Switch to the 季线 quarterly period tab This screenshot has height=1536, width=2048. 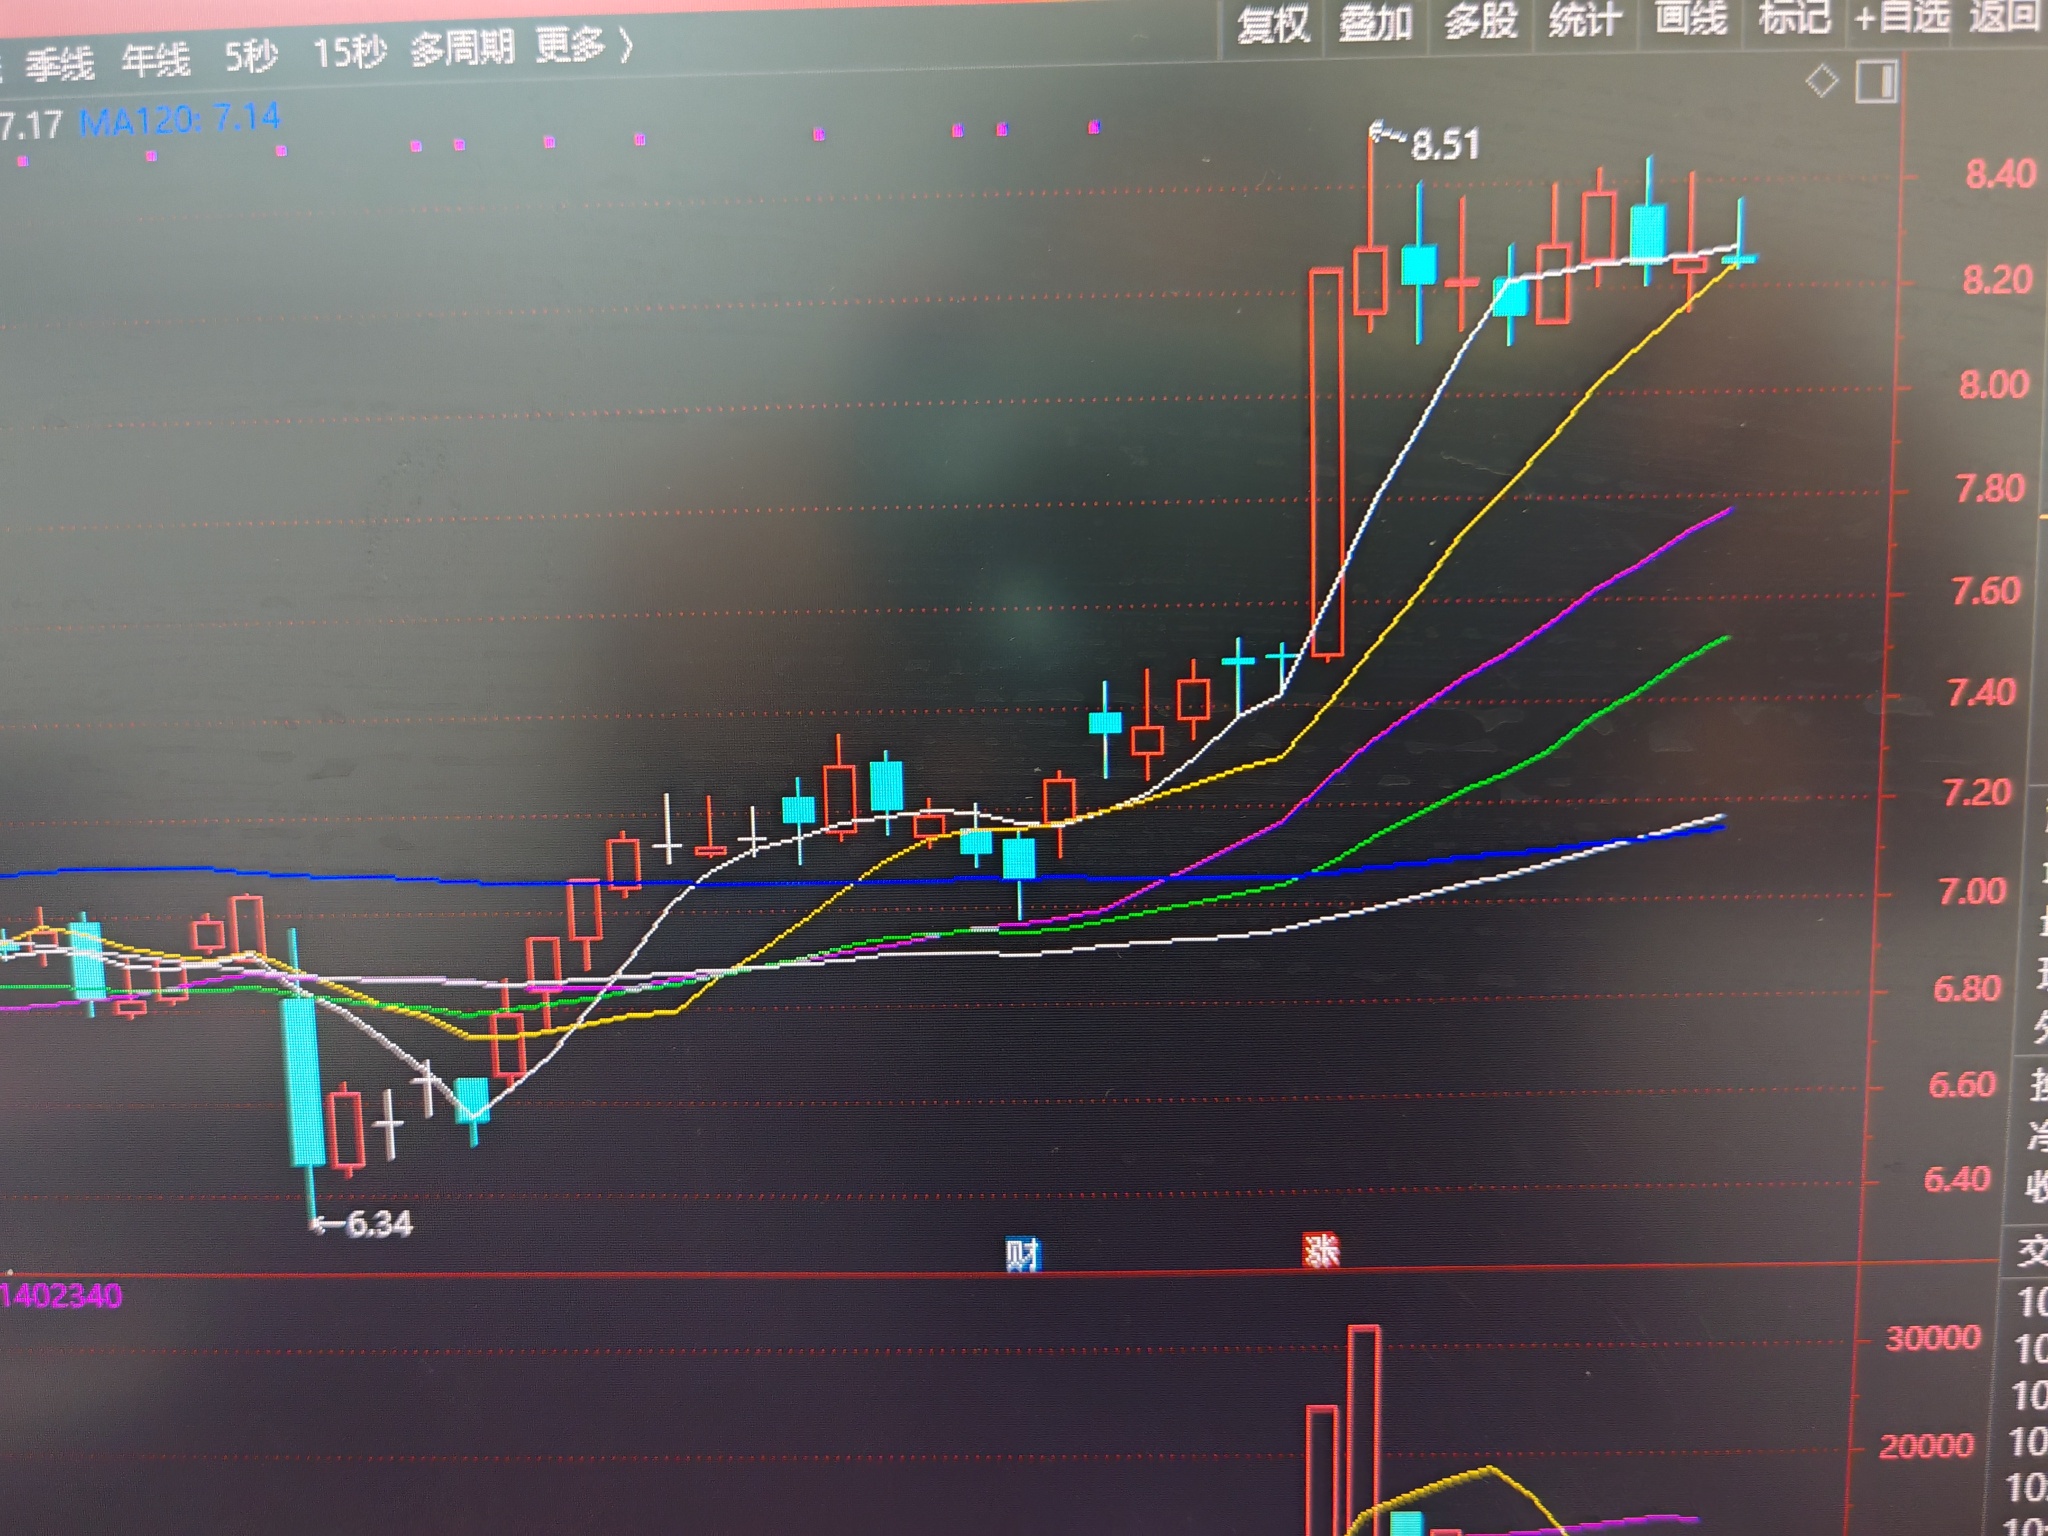(59, 66)
